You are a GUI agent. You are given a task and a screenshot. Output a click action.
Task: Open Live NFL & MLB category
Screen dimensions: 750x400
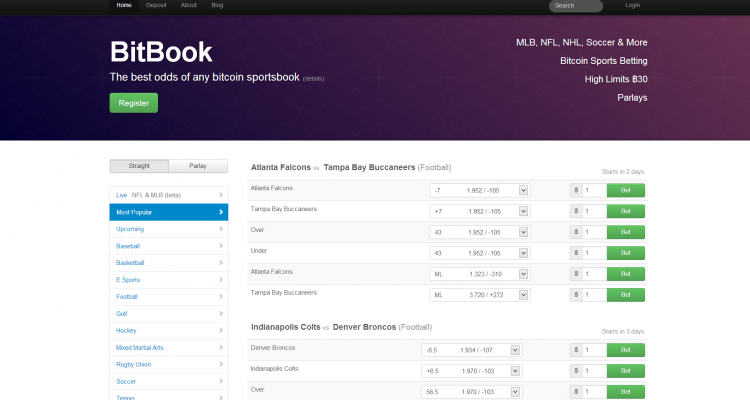tap(169, 195)
